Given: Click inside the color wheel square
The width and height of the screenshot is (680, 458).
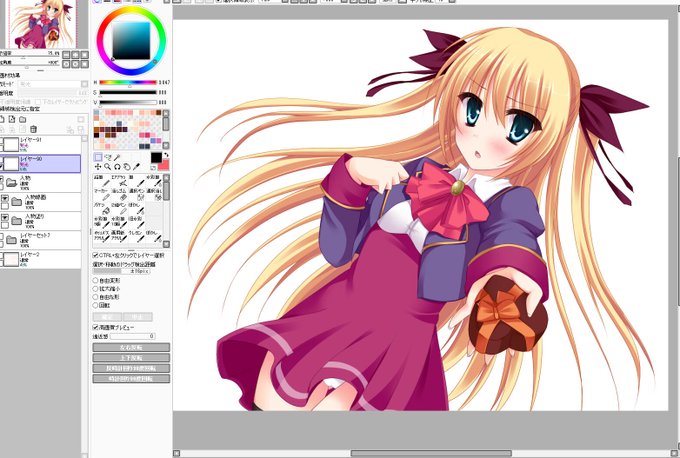Looking at the screenshot, I should tap(131, 41).
